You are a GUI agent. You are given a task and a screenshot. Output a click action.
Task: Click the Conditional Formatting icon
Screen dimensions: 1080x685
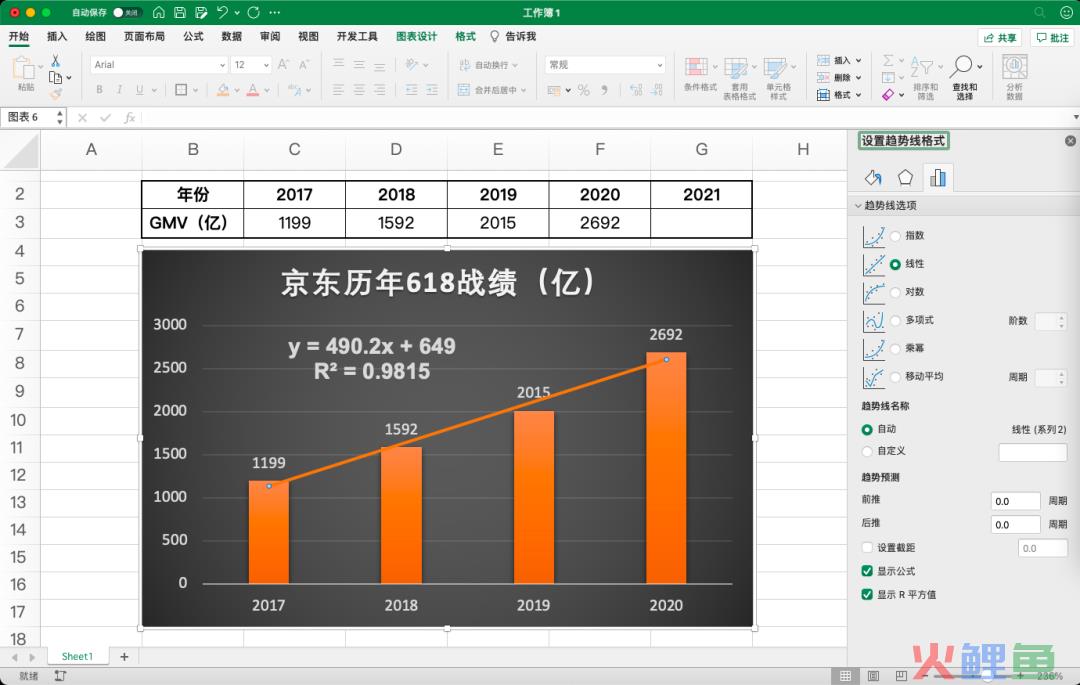[696, 67]
